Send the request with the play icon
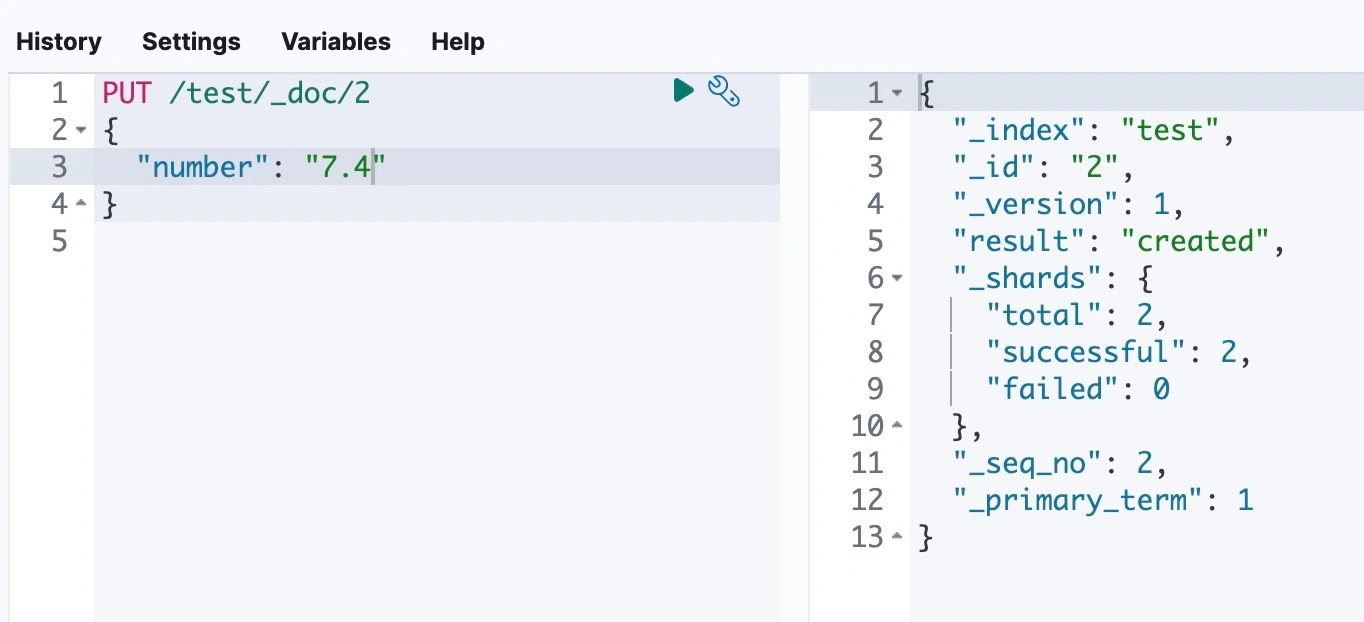Screen dimensions: 1364x622 684,91
